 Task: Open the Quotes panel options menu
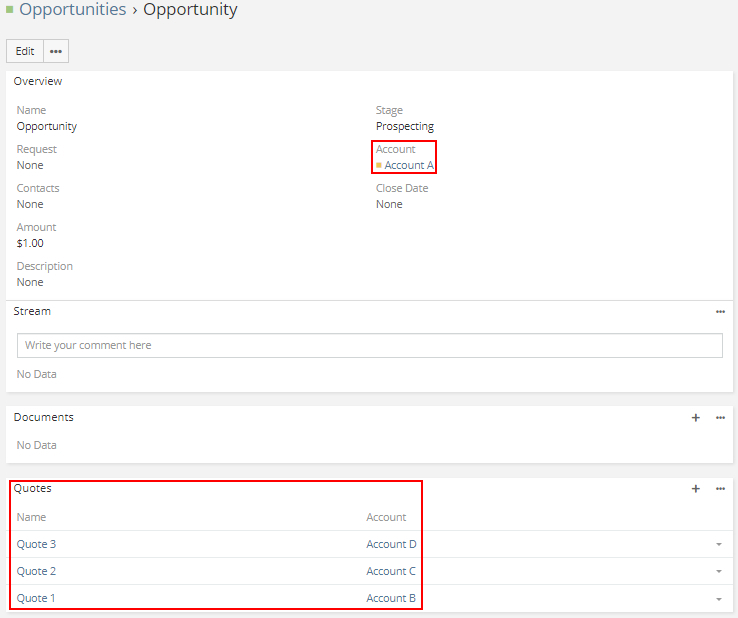point(720,489)
